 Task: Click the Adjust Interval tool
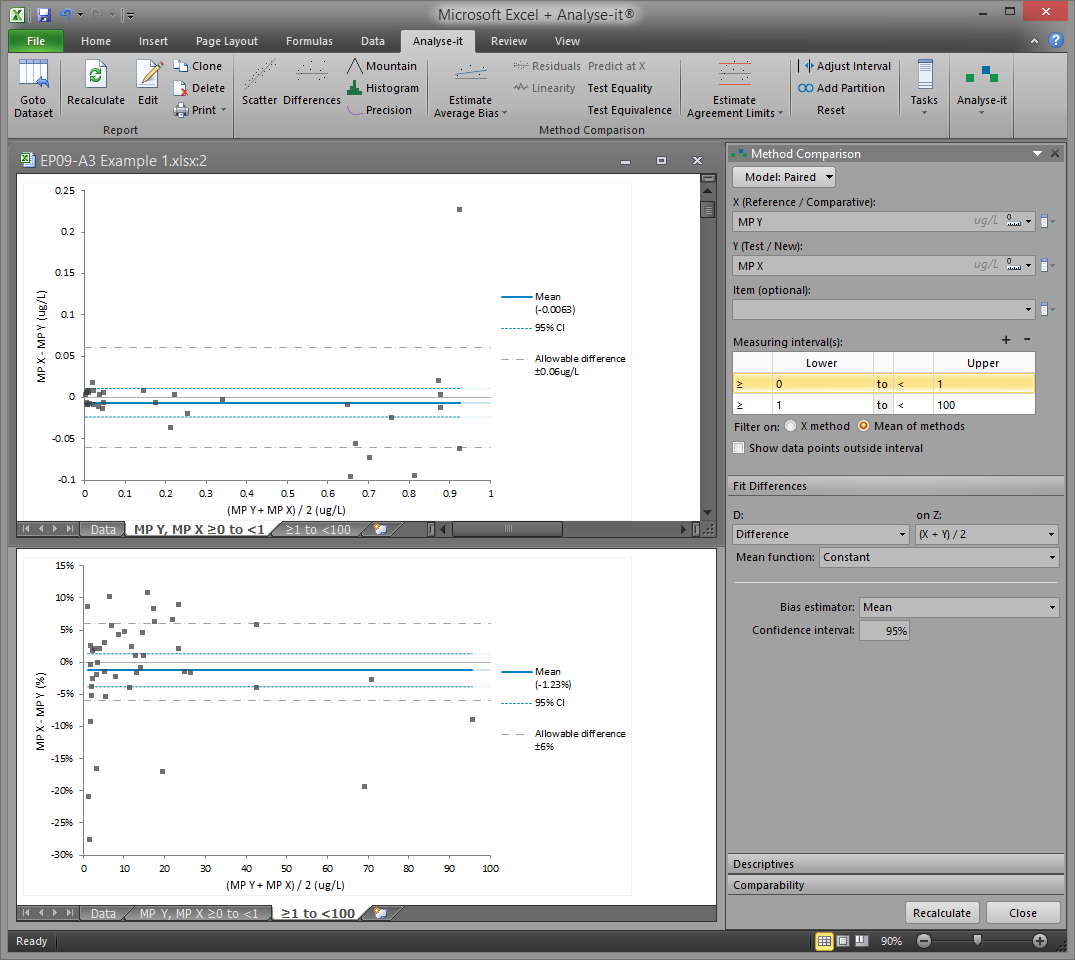[847, 66]
